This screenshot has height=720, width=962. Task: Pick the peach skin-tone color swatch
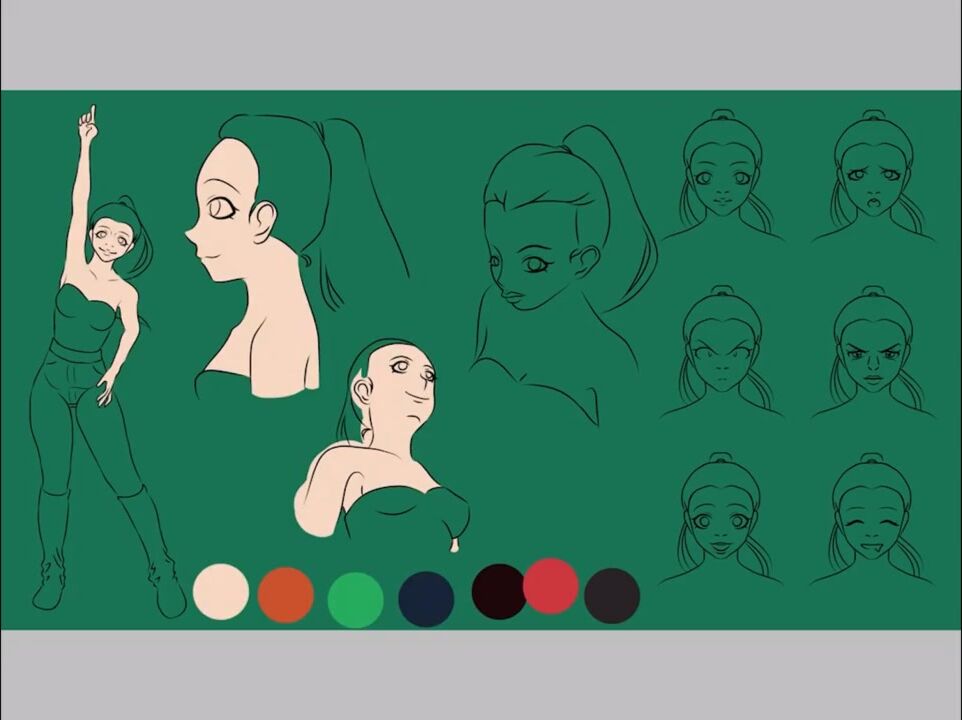click(x=221, y=591)
